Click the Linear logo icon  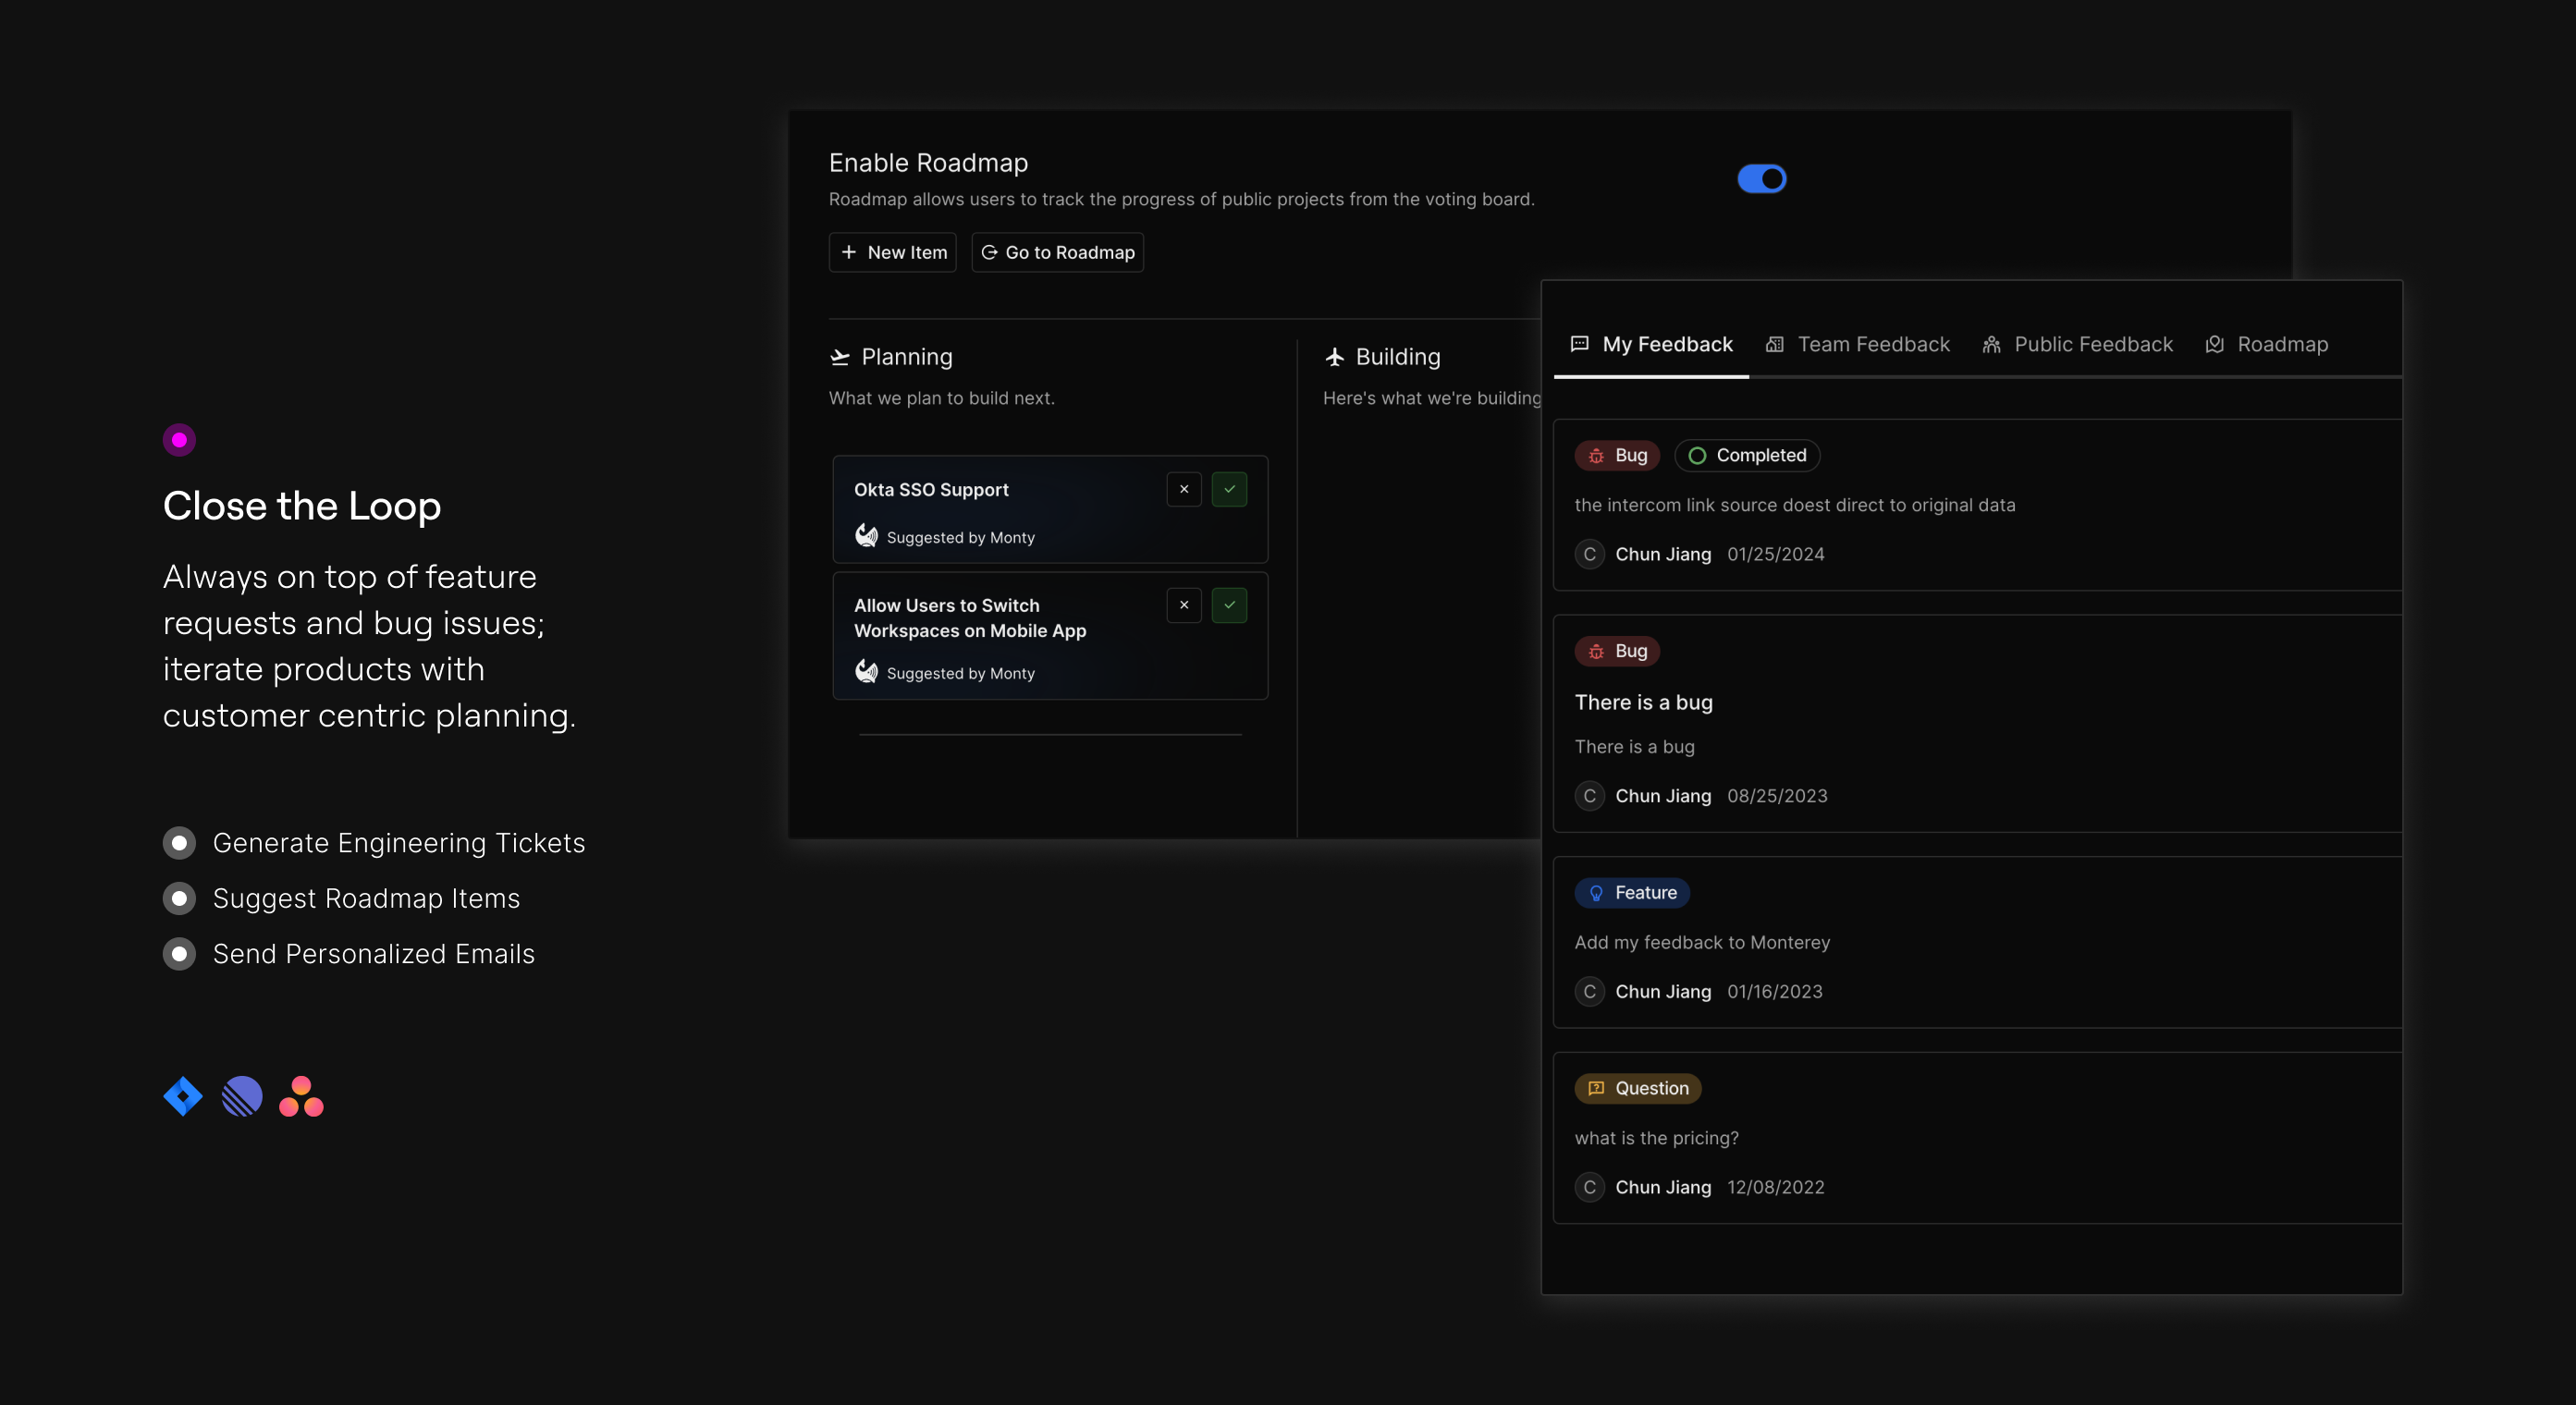point(242,1096)
